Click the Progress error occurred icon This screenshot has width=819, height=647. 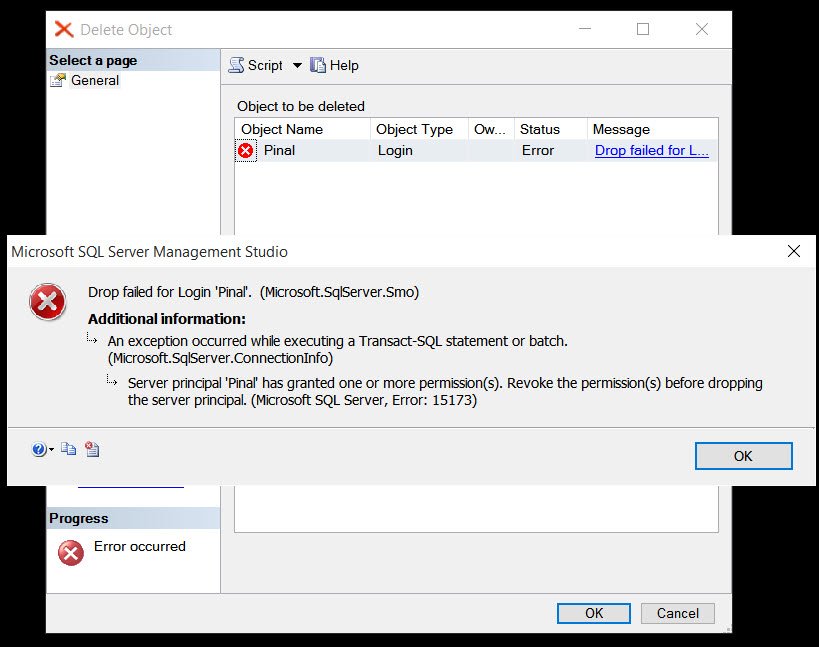click(x=71, y=552)
